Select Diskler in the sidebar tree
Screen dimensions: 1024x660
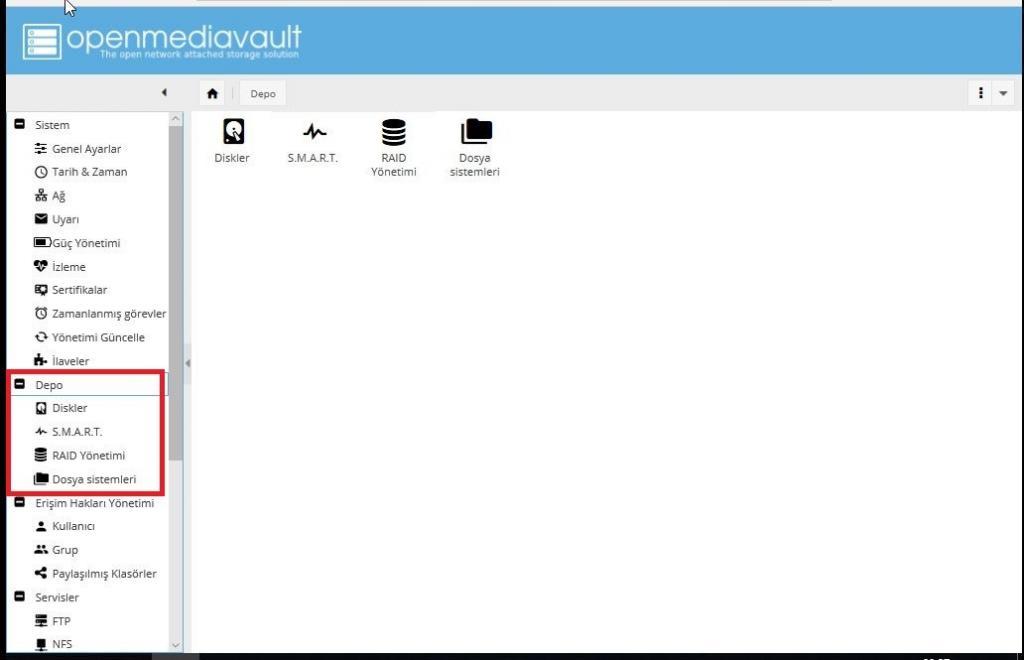tap(61, 408)
